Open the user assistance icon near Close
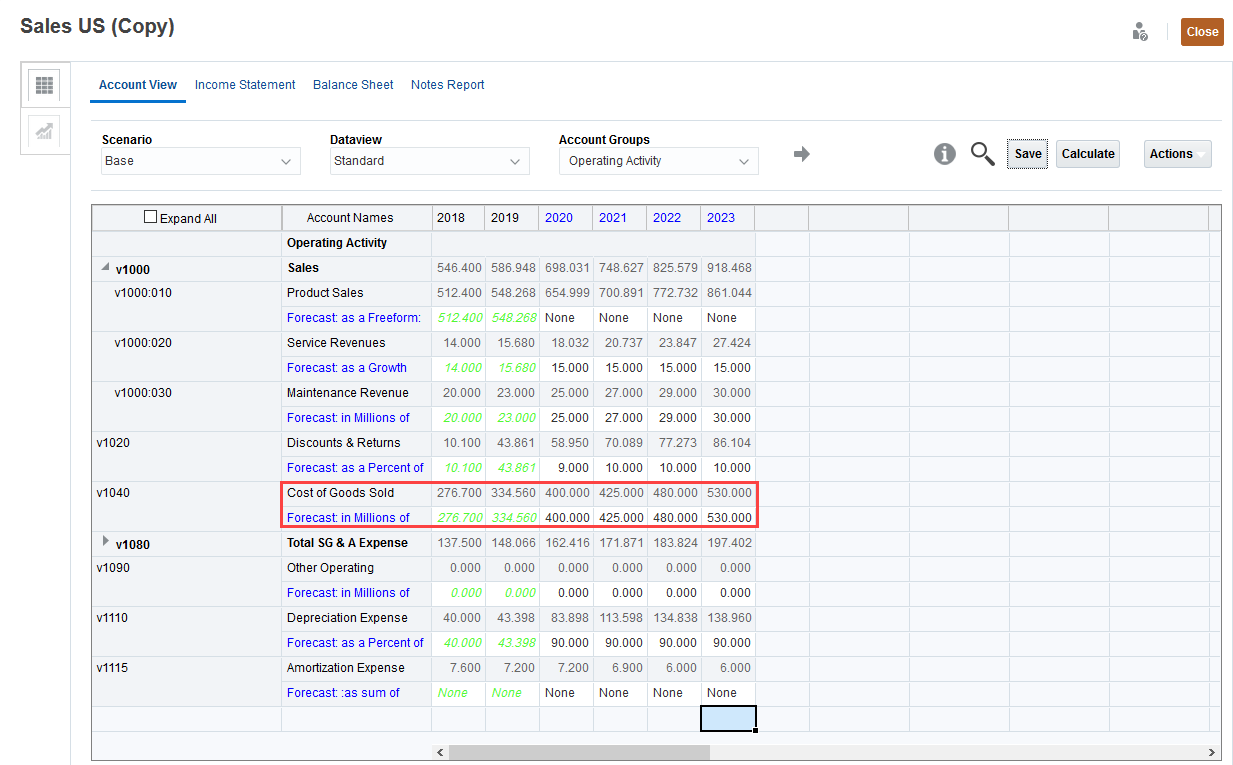 click(1139, 32)
